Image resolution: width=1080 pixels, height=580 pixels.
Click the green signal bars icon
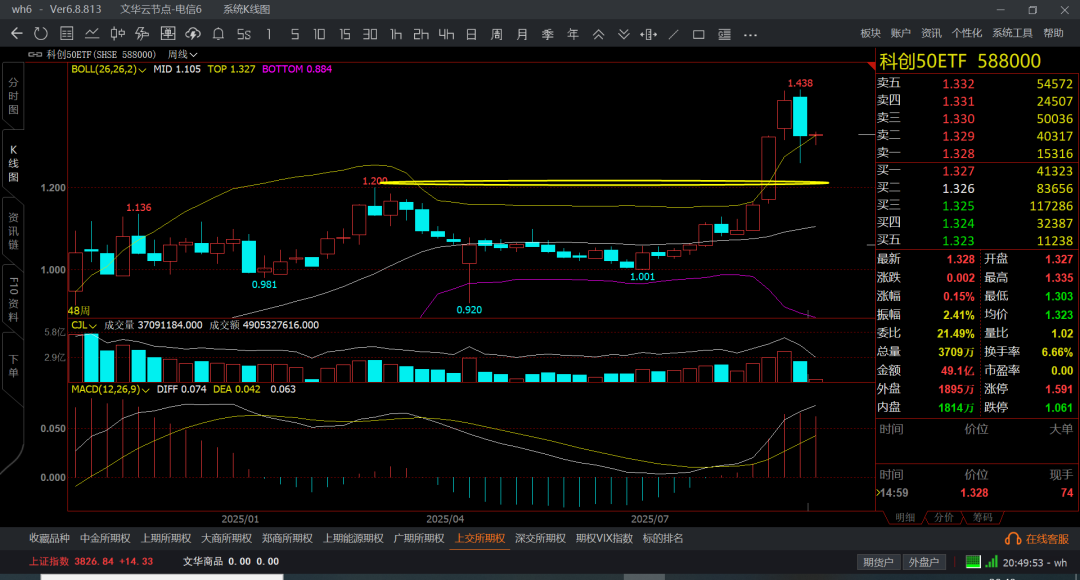tap(991, 561)
